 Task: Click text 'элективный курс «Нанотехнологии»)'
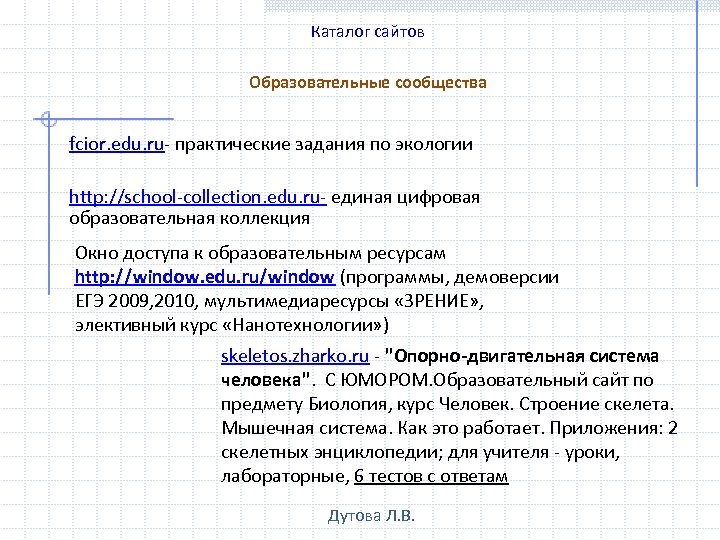(232, 325)
